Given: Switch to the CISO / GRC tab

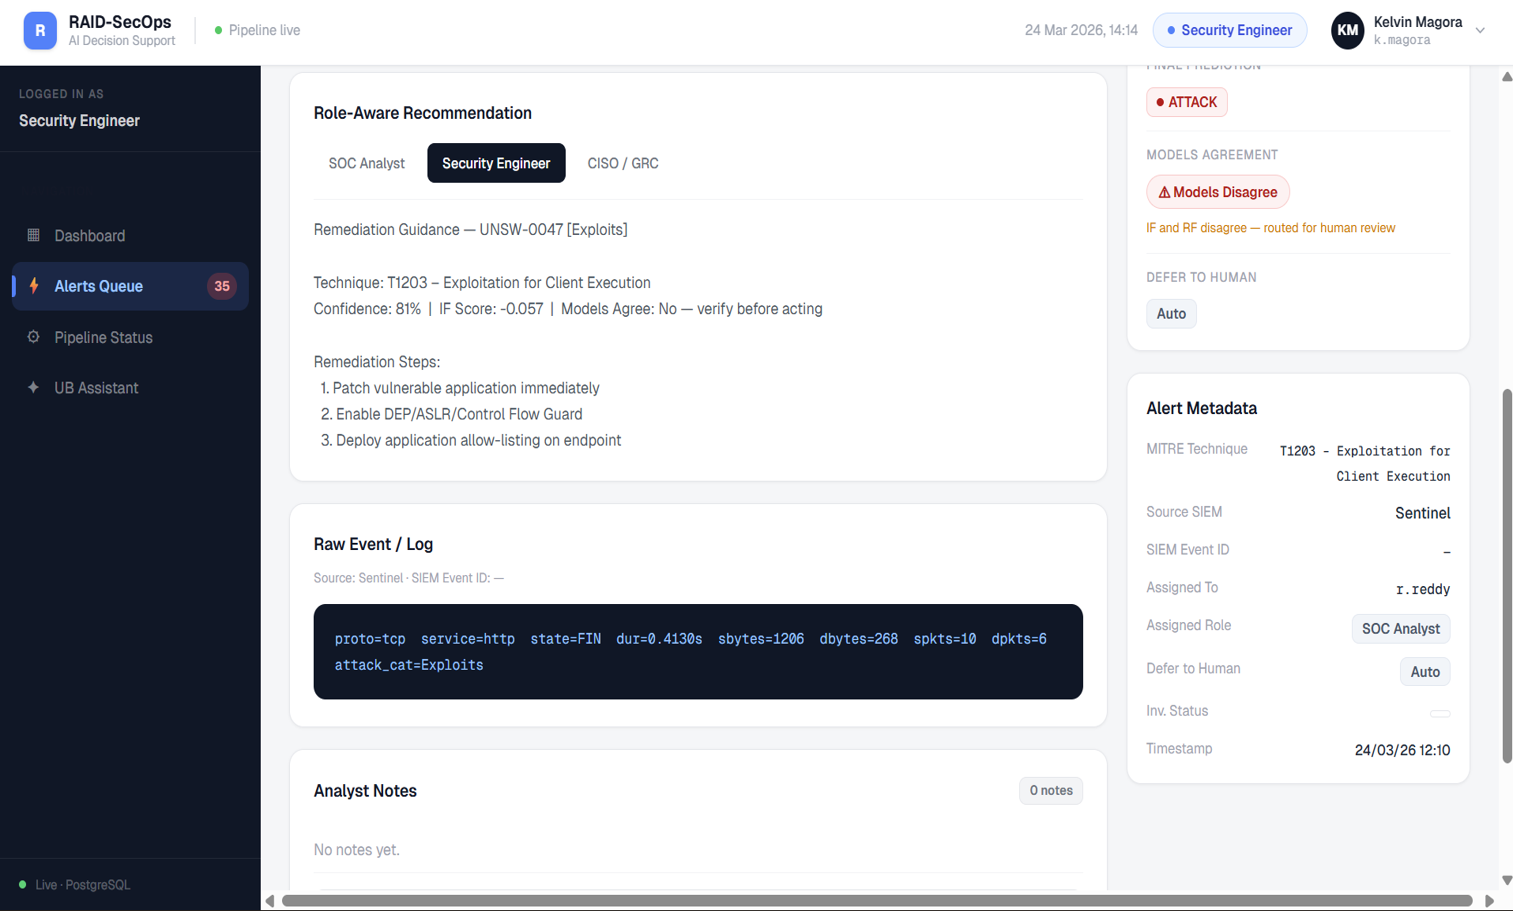Looking at the screenshot, I should [623, 163].
